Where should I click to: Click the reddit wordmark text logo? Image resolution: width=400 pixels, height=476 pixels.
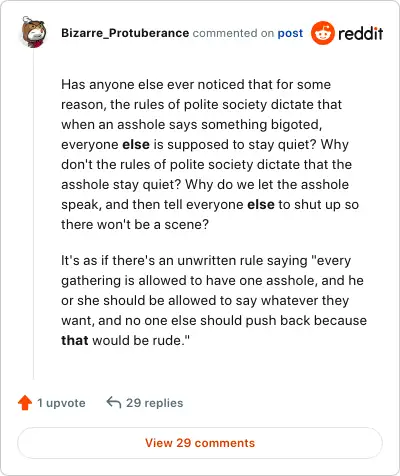[360, 34]
